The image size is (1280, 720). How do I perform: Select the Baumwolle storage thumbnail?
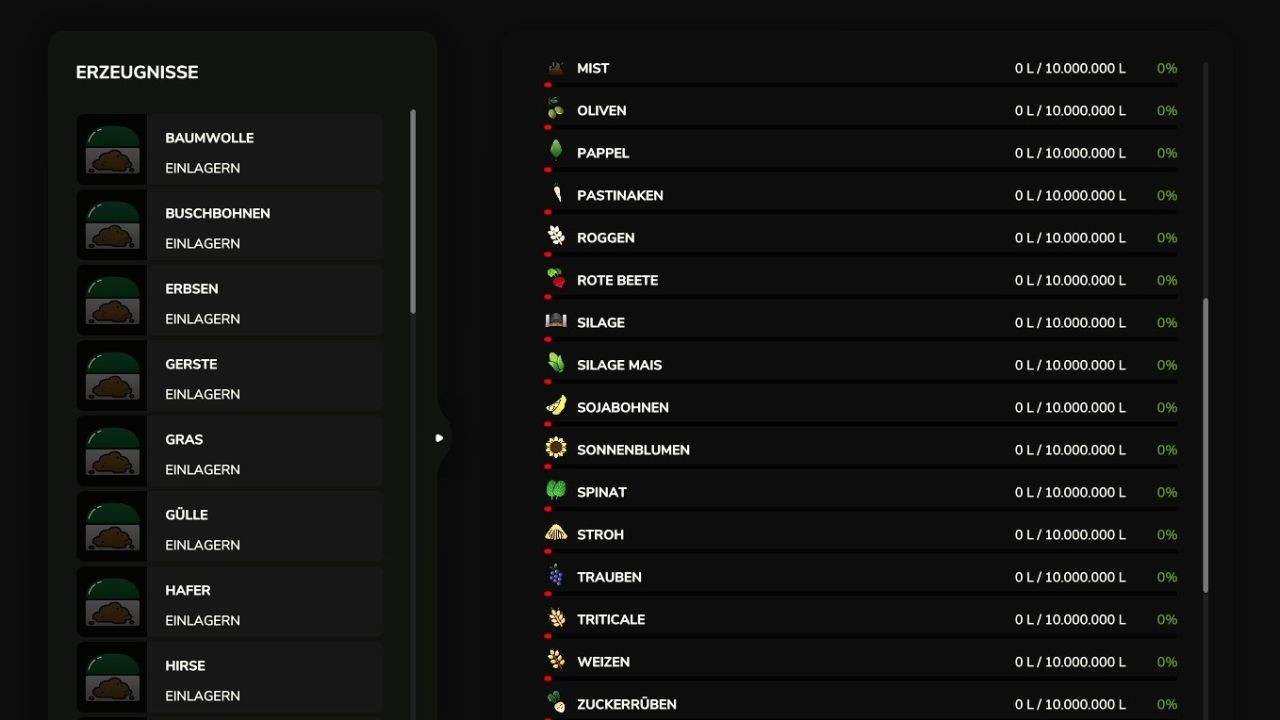click(112, 149)
